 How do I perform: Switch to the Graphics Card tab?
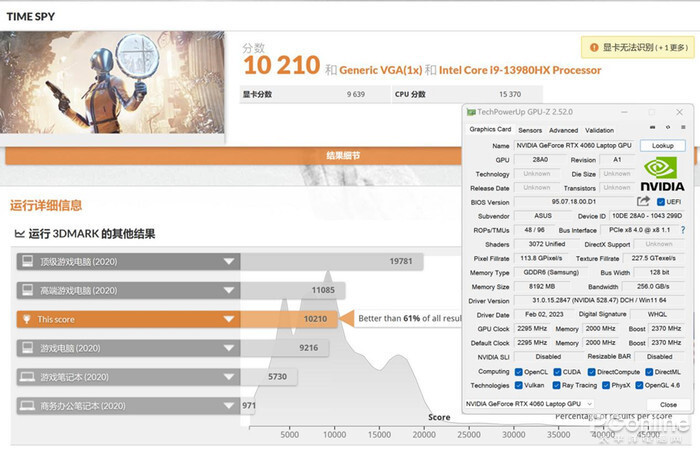(490, 129)
